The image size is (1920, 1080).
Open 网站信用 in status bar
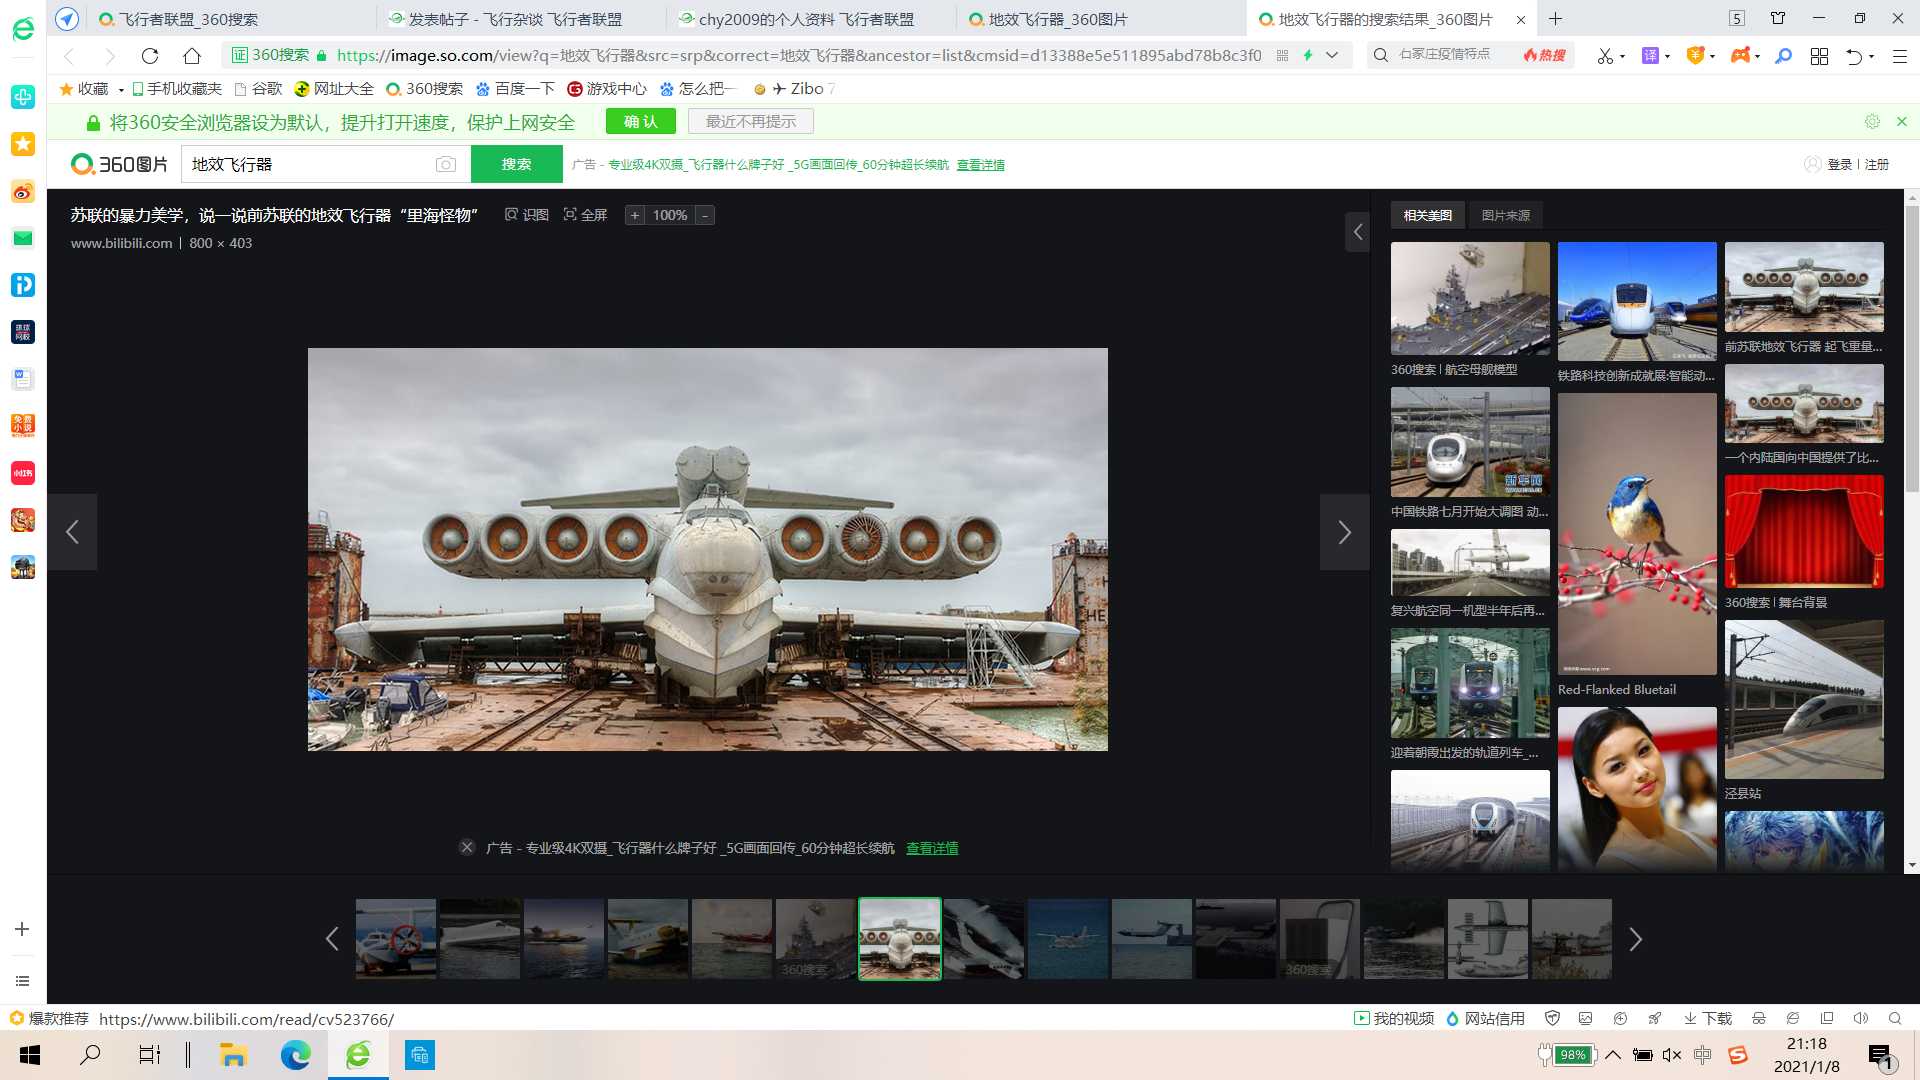1485,1018
